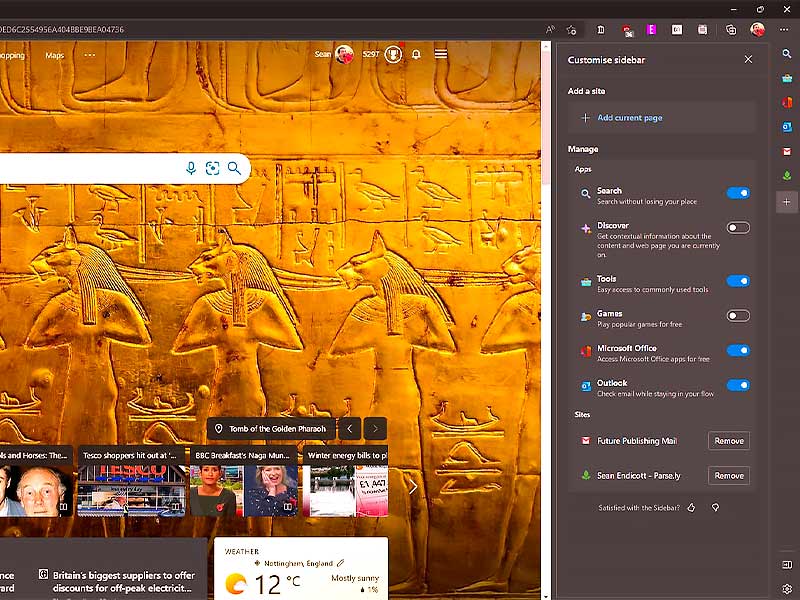Add this page to favourites star icon
800x600 pixels.
[571, 30]
